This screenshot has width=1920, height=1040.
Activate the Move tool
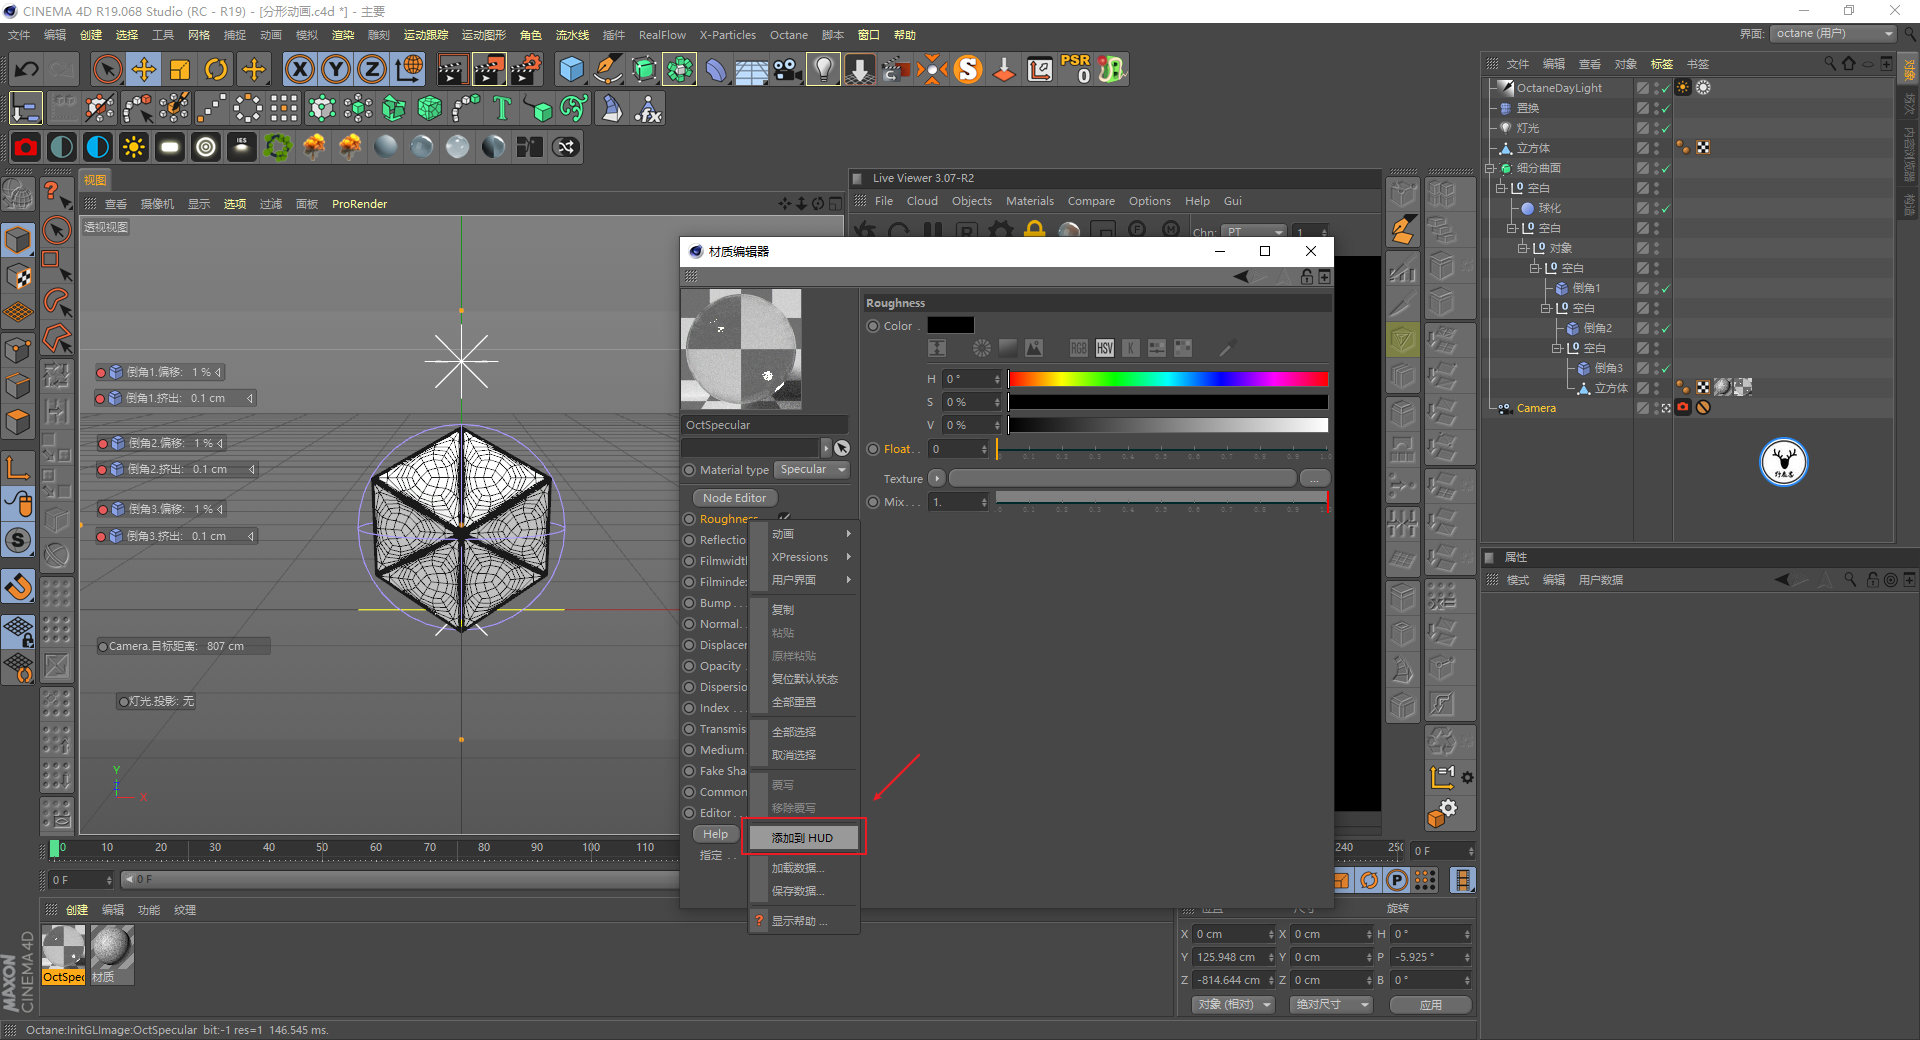click(x=144, y=69)
